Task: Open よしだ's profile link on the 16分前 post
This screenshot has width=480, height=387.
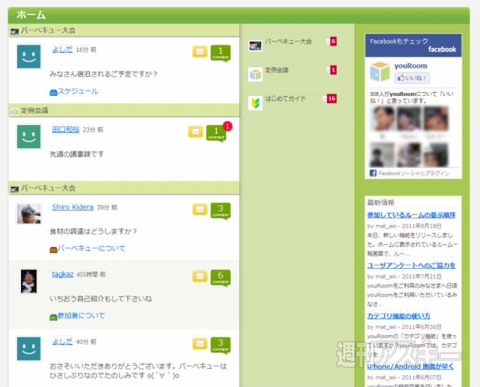Action: pos(62,49)
